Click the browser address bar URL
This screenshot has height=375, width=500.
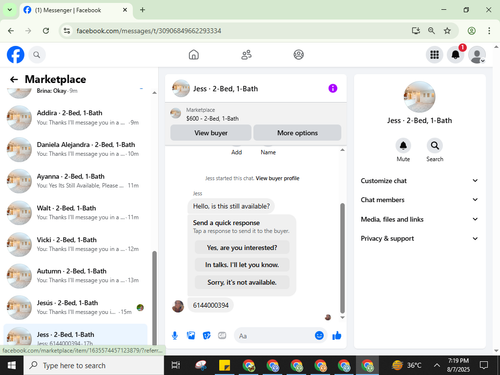tap(149, 31)
